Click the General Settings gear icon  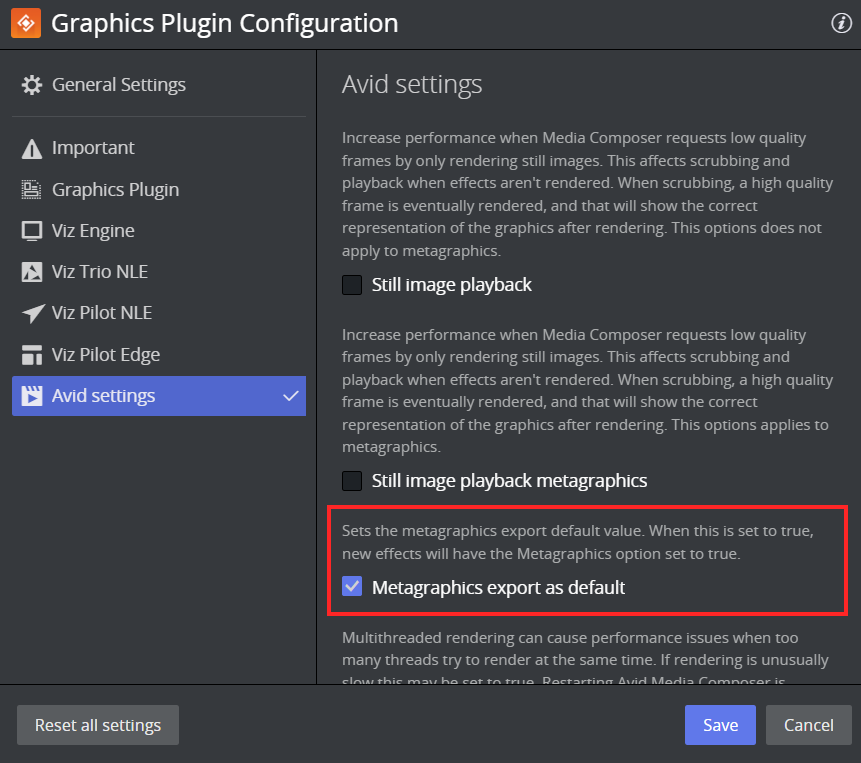[x=32, y=85]
